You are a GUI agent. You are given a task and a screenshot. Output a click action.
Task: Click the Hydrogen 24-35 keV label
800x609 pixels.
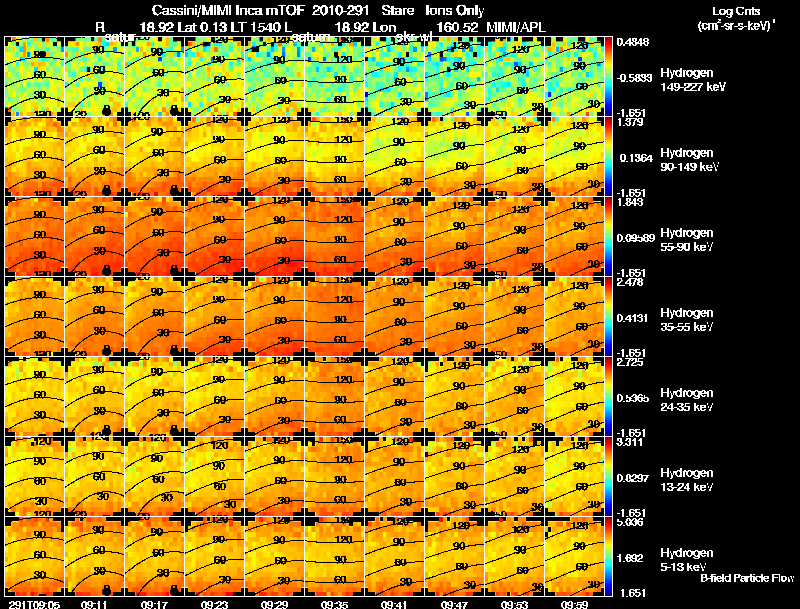(687, 400)
